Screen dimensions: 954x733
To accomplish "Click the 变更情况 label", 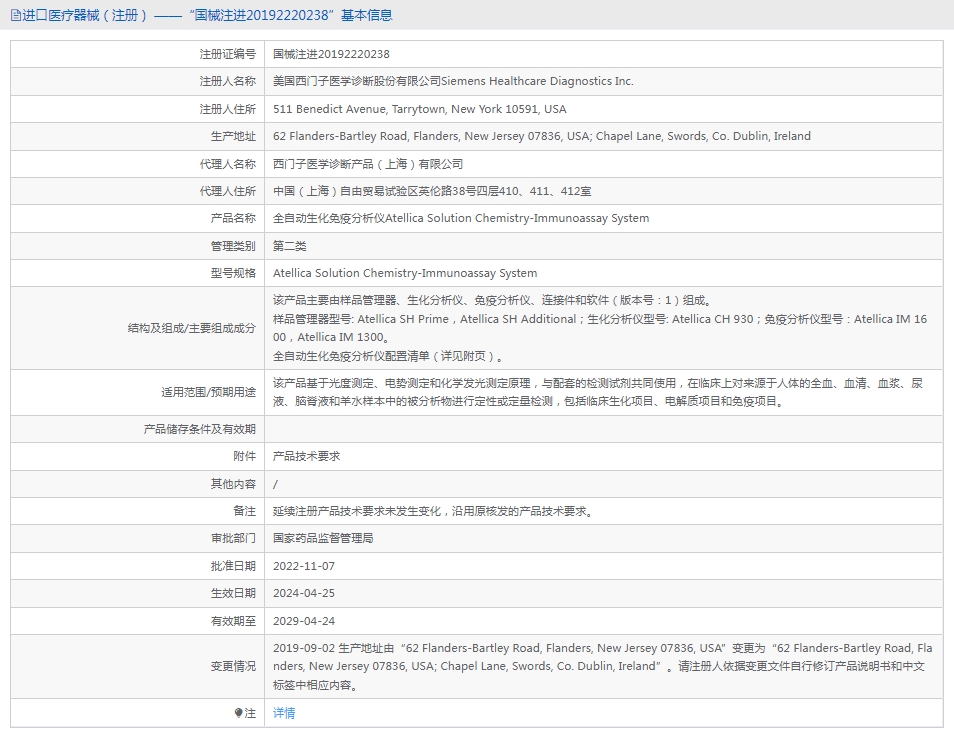I will (233, 666).
